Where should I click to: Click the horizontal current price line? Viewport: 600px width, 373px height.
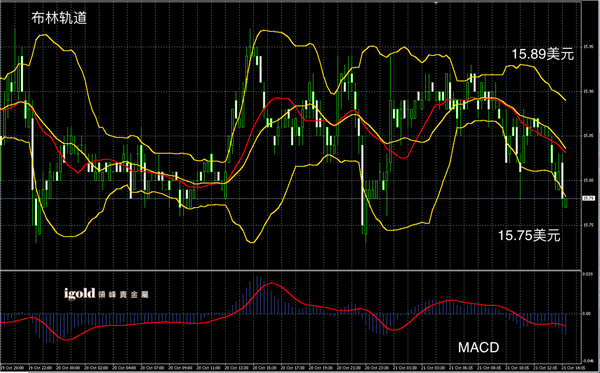(x=291, y=199)
